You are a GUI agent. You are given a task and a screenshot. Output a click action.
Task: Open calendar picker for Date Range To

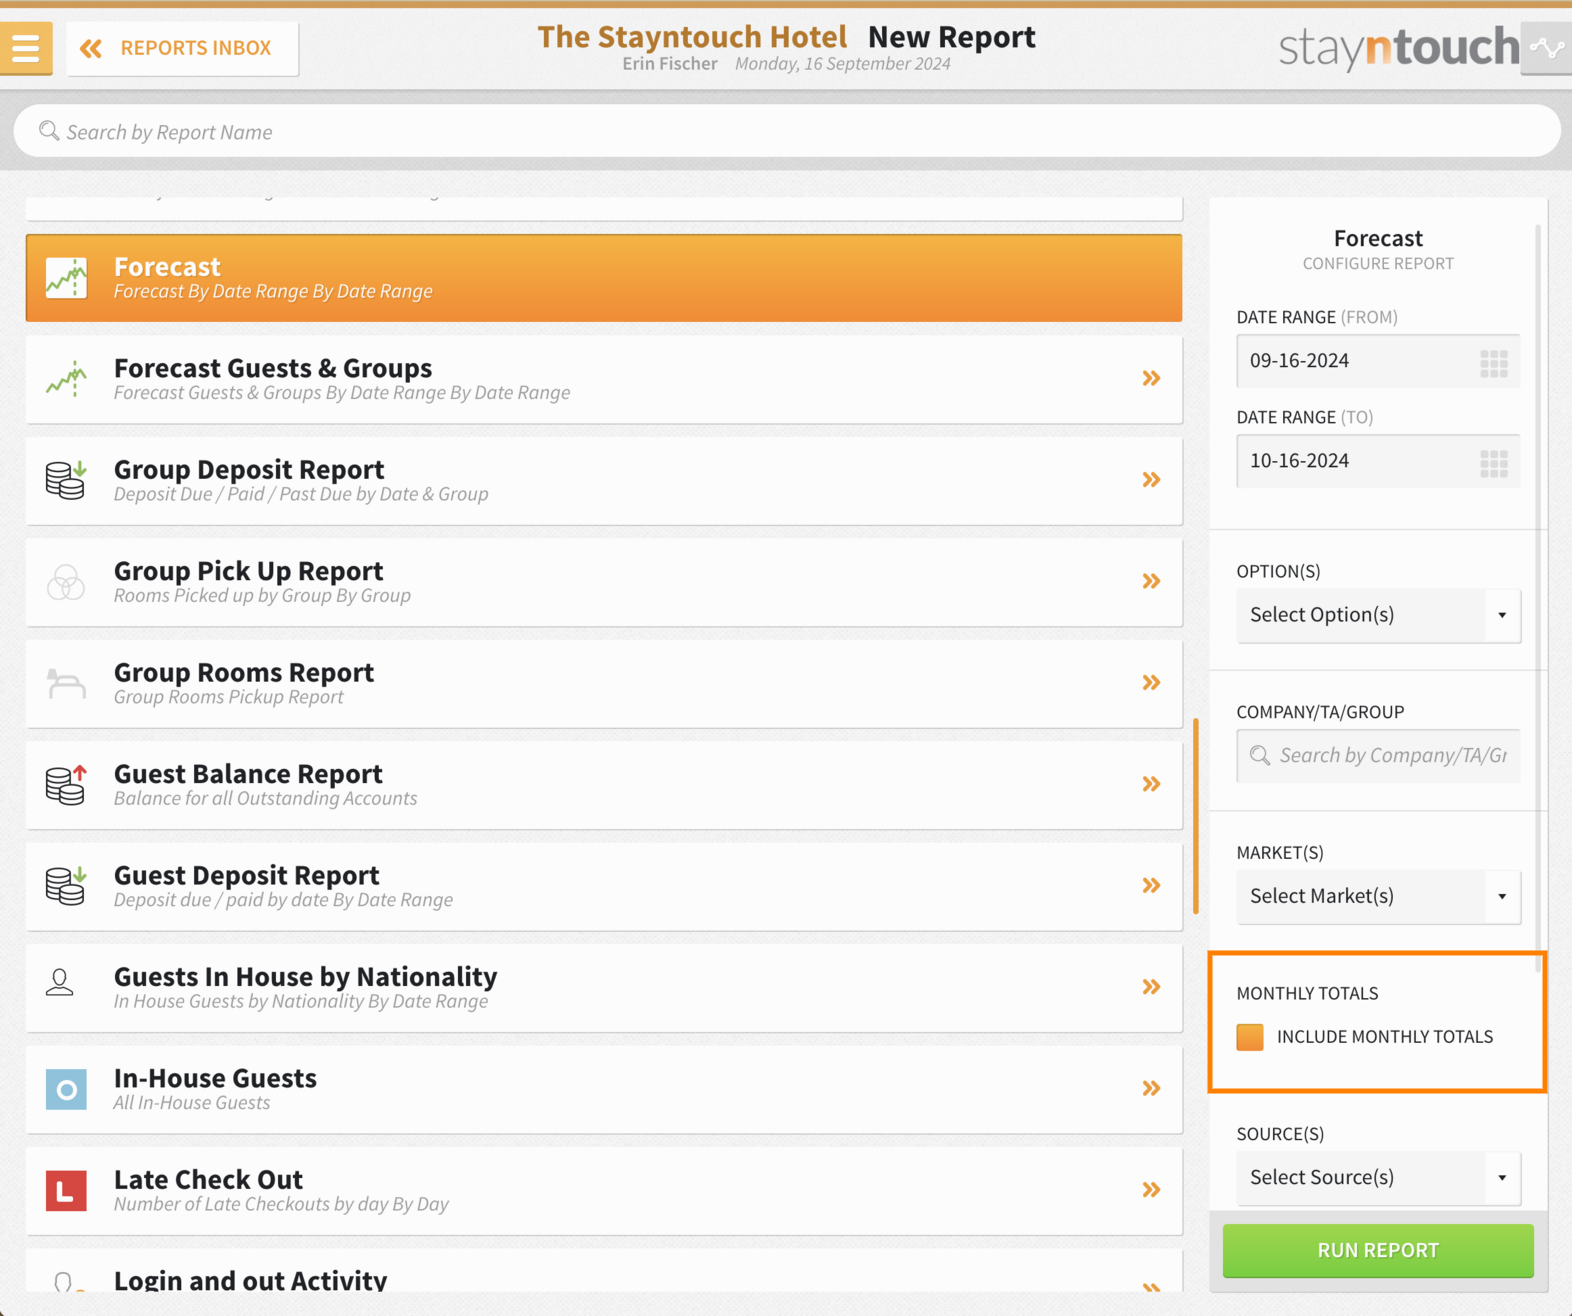(1494, 463)
